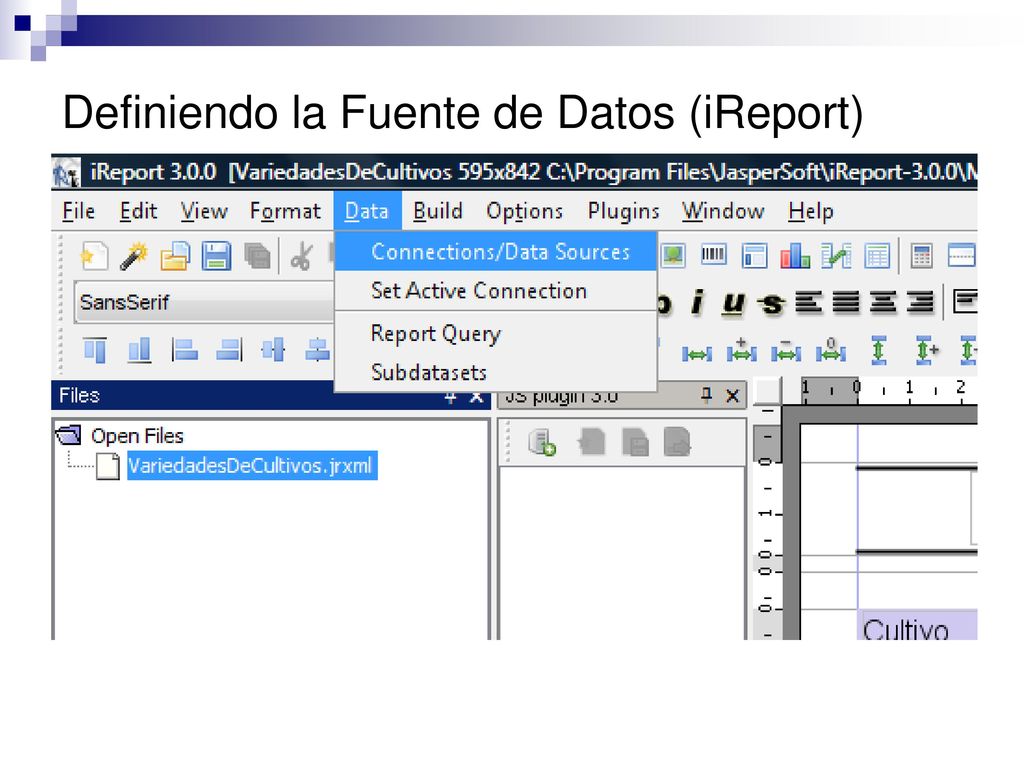
Task: Click the calculator-style toolbar icon
Action: [921, 255]
